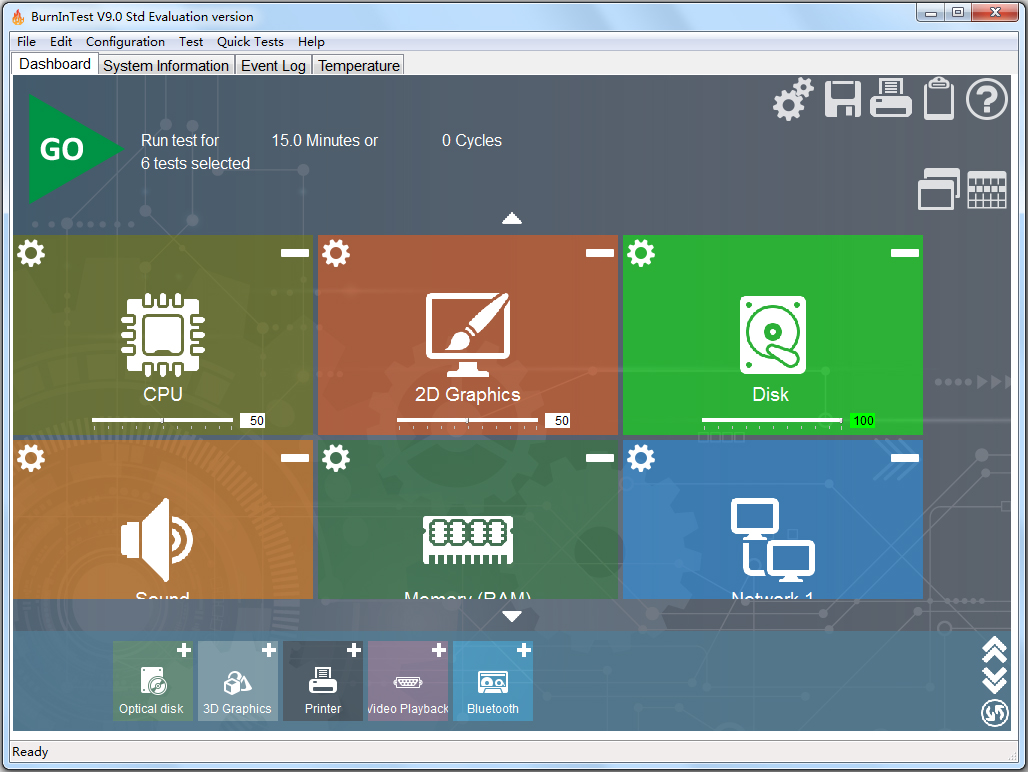
Task: Click the Disk duty cycle value 100
Action: click(862, 421)
